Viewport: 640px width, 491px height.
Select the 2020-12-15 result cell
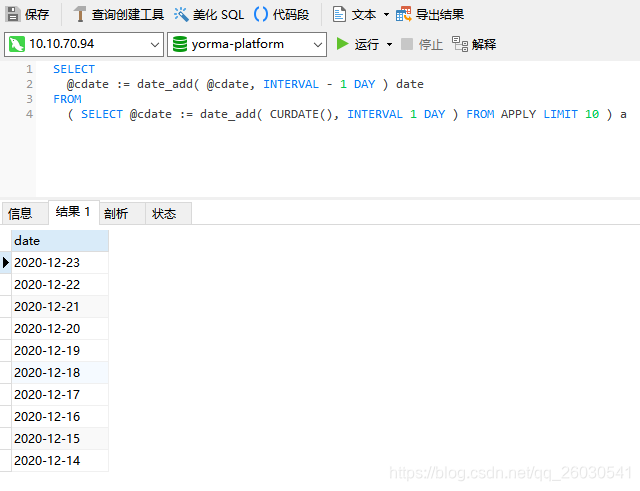[x=60, y=439]
